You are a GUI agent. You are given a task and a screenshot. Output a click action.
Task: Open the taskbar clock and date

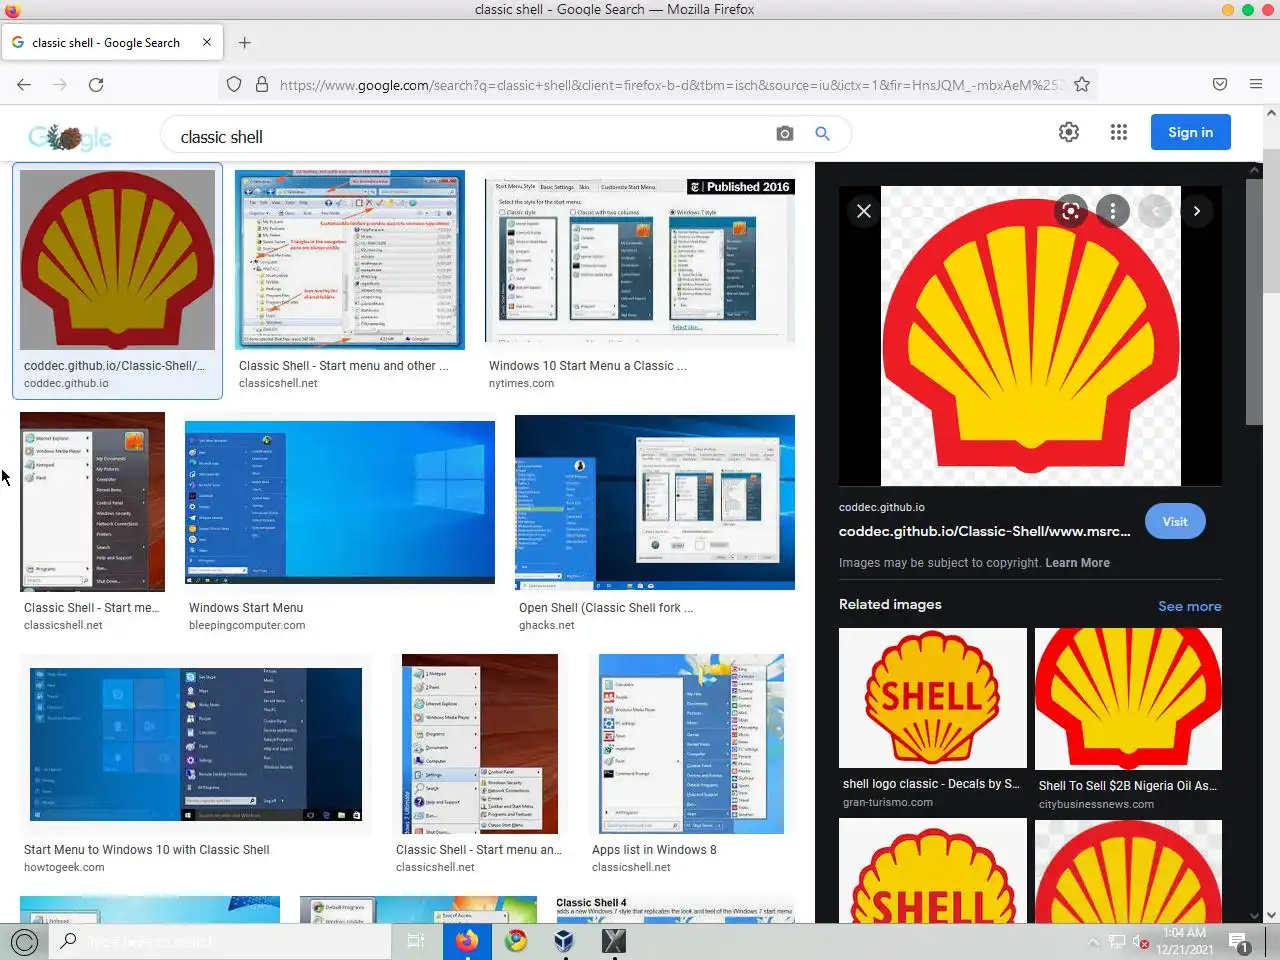1185,941
